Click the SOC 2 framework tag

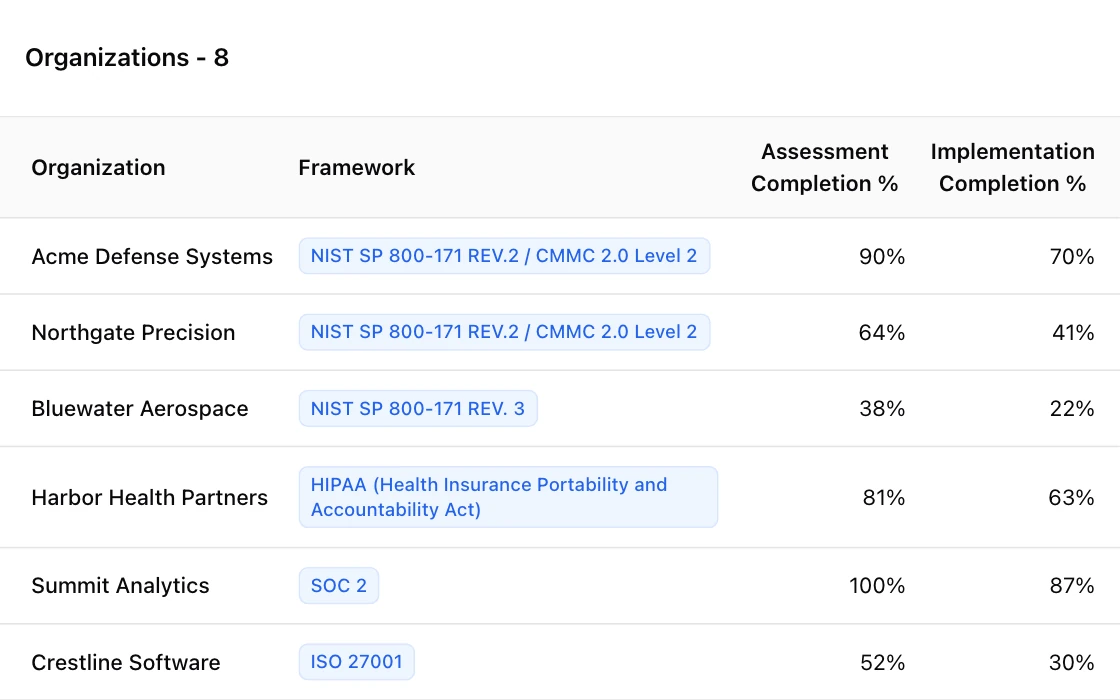click(x=339, y=586)
